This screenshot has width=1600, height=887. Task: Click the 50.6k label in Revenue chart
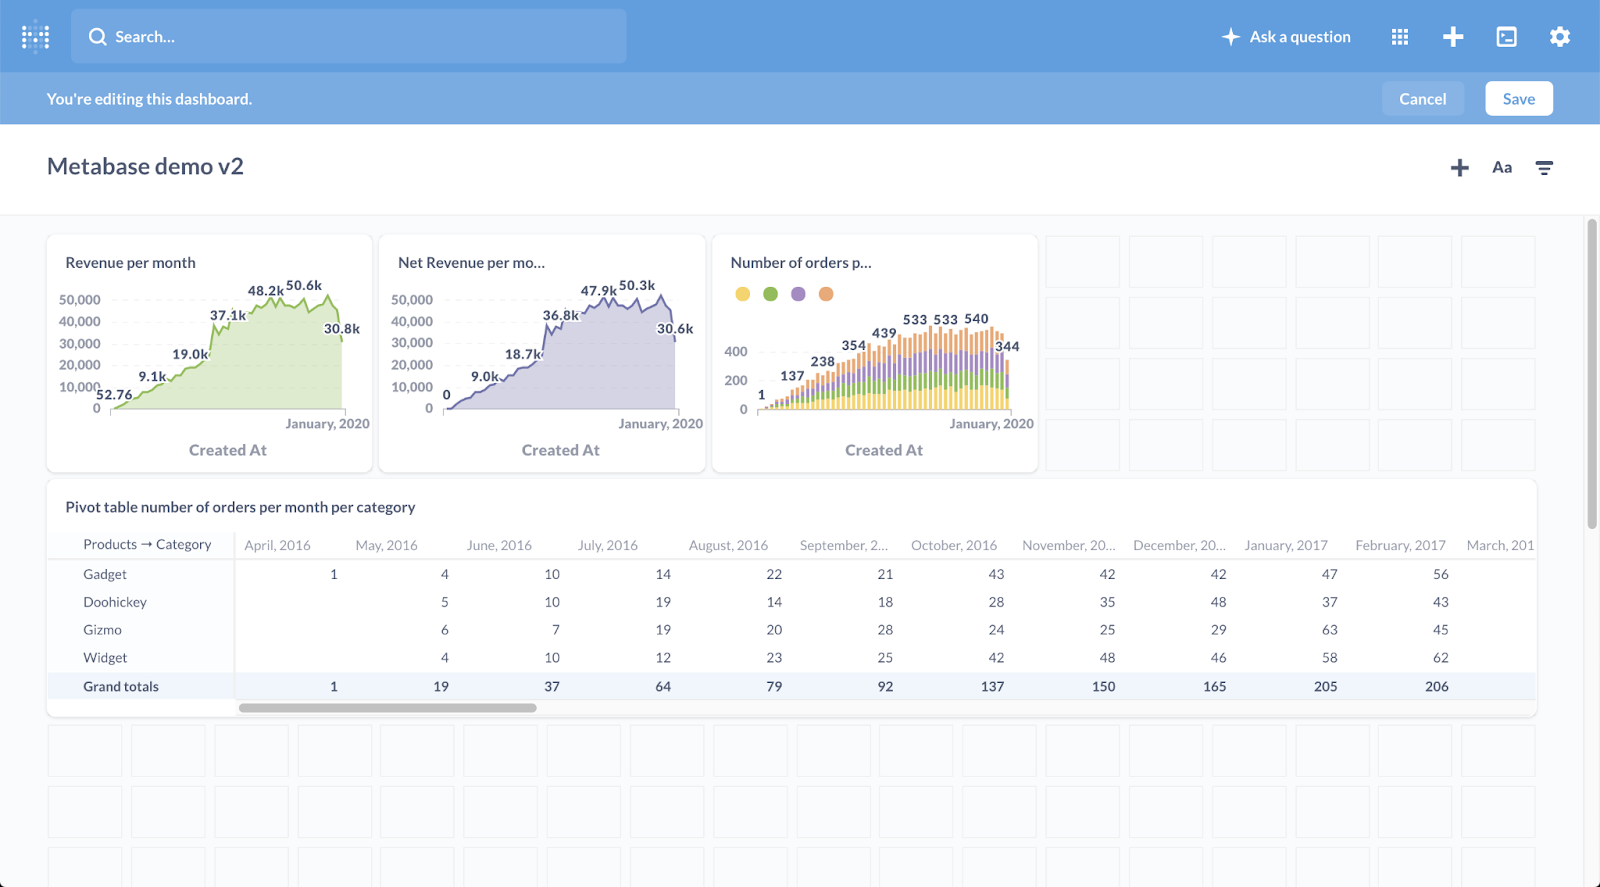(304, 285)
